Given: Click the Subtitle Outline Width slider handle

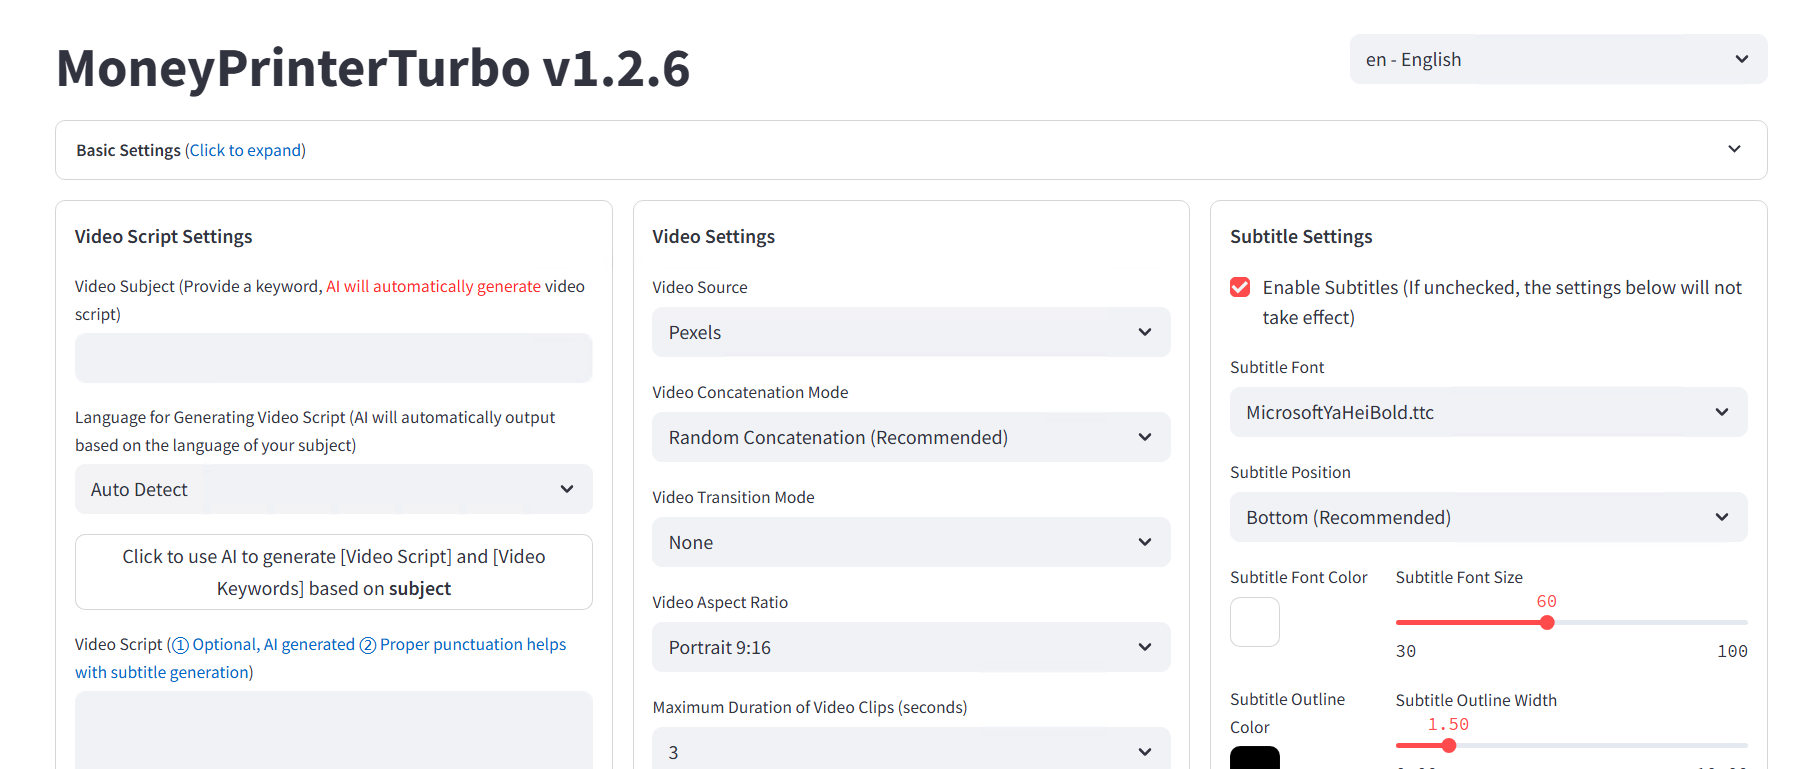Looking at the screenshot, I should coord(1449,745).
